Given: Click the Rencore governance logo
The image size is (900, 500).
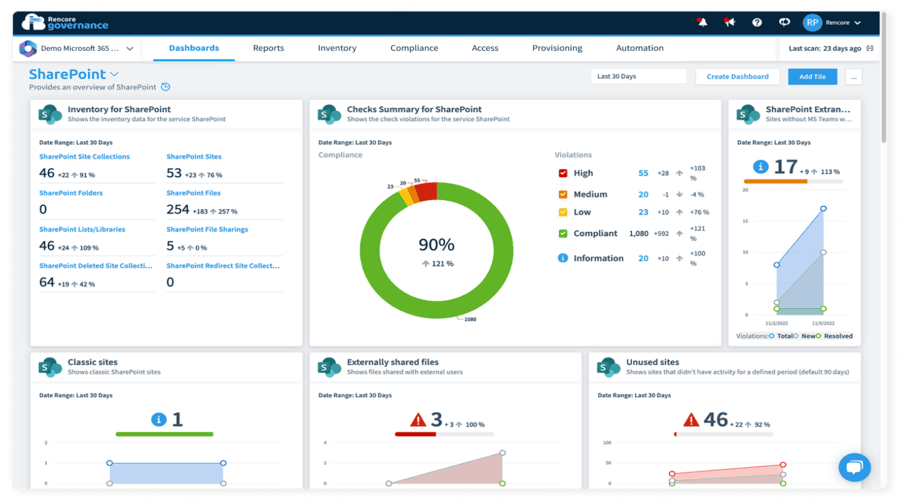Looking at the screenshot, I should [x=65, y=22].
